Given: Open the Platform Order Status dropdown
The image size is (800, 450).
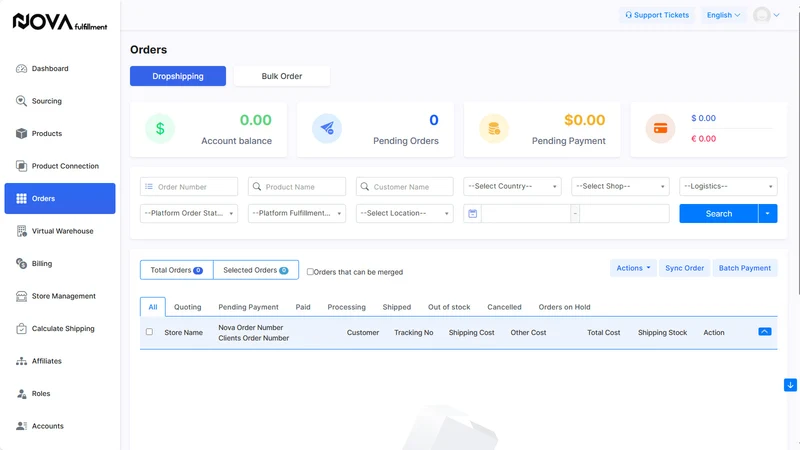Looking at the screenshot, I should (189, 213).
